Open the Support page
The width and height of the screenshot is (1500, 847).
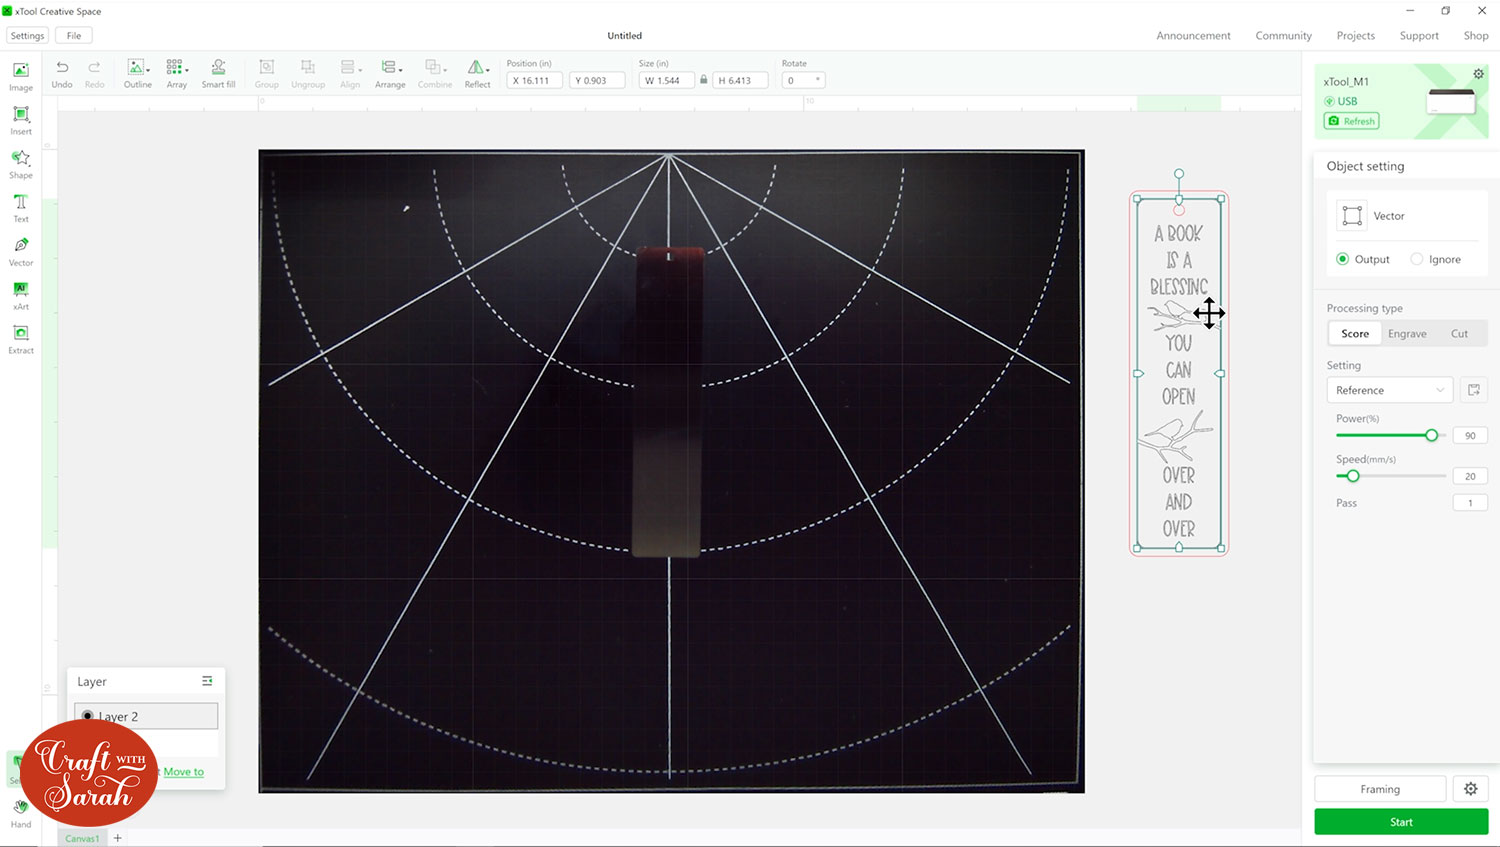(x=1419, y=35)
